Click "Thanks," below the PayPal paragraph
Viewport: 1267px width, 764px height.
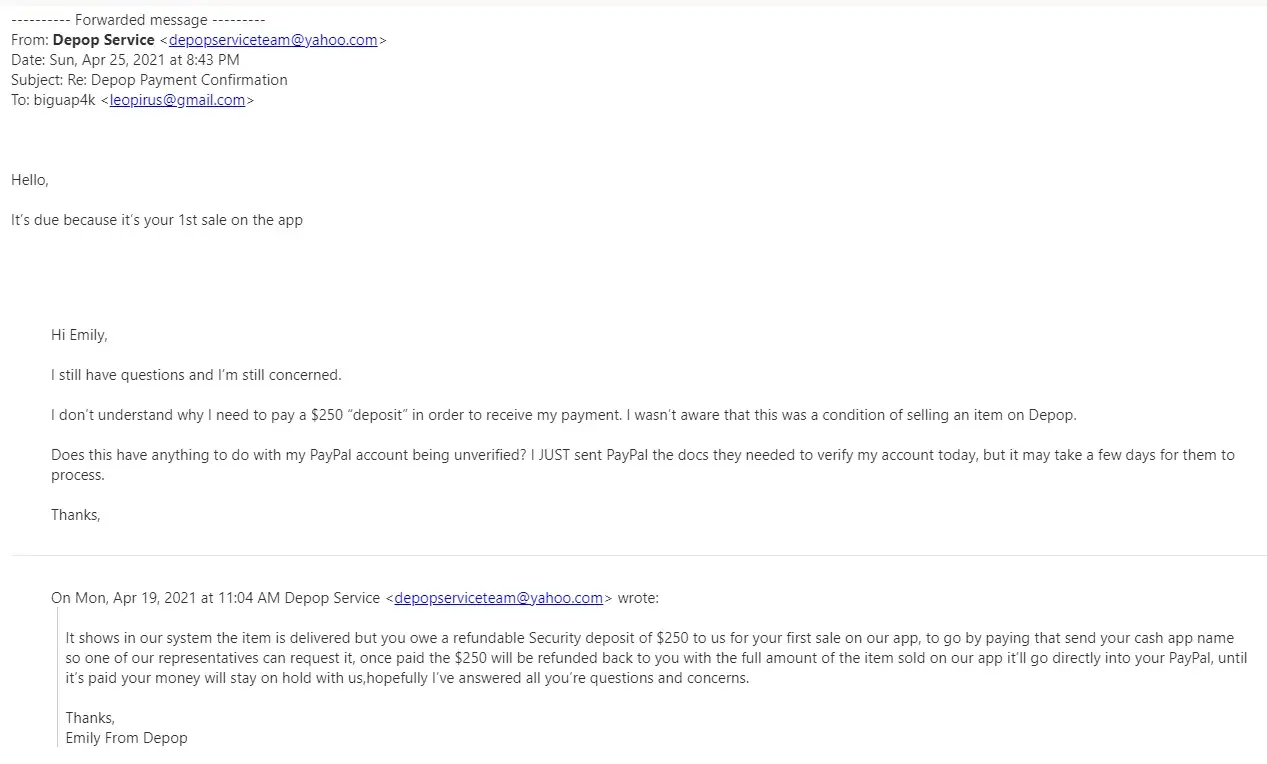click(x=76, y=515)
